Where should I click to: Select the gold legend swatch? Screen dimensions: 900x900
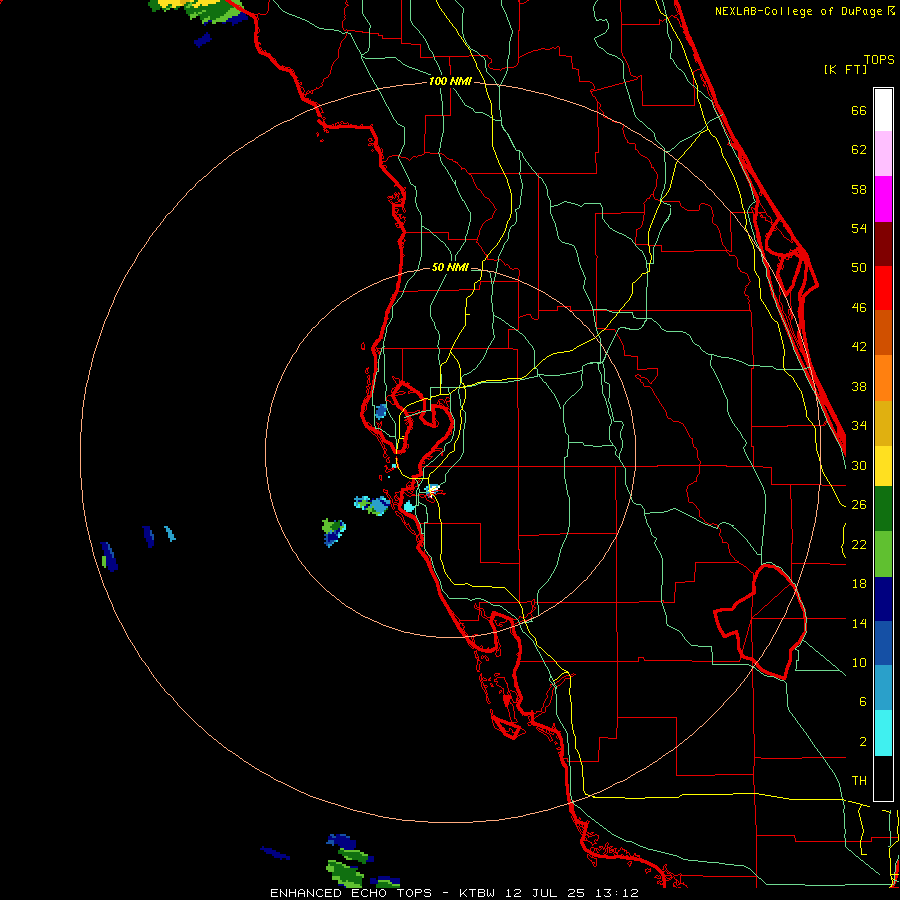883,423
